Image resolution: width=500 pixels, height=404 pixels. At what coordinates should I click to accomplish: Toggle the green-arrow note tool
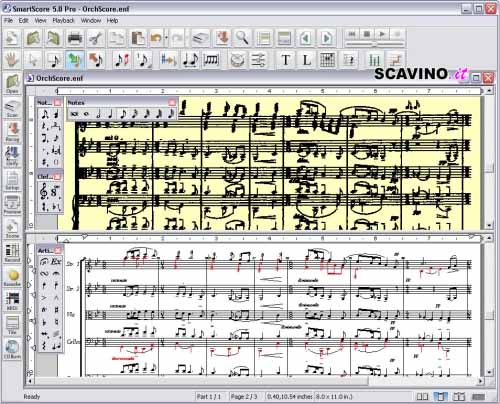(x=75, y=60)
